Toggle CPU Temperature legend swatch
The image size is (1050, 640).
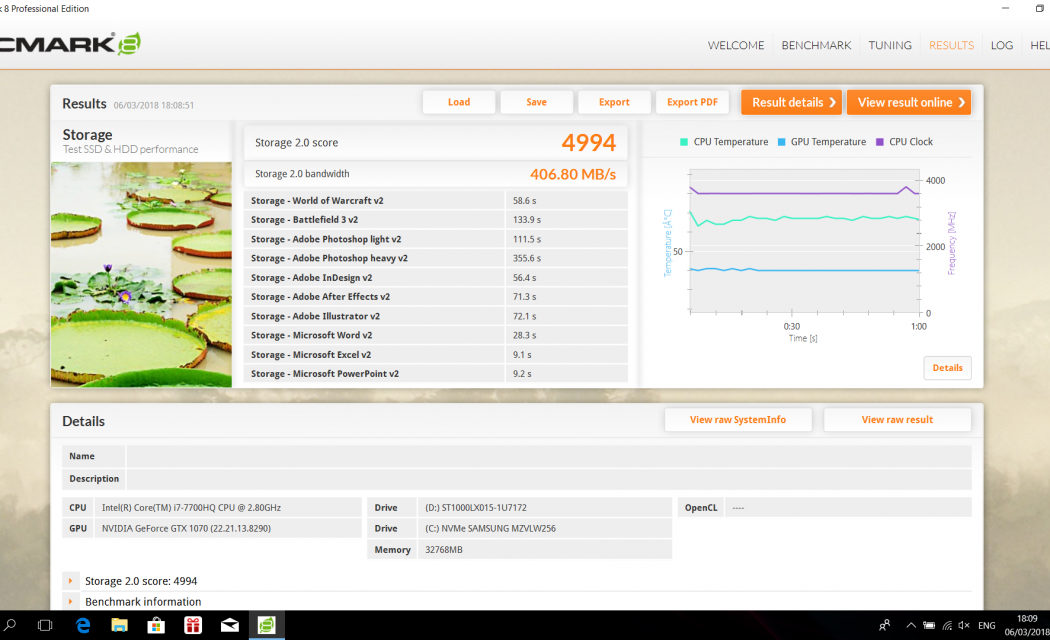[x=684, y=142]
